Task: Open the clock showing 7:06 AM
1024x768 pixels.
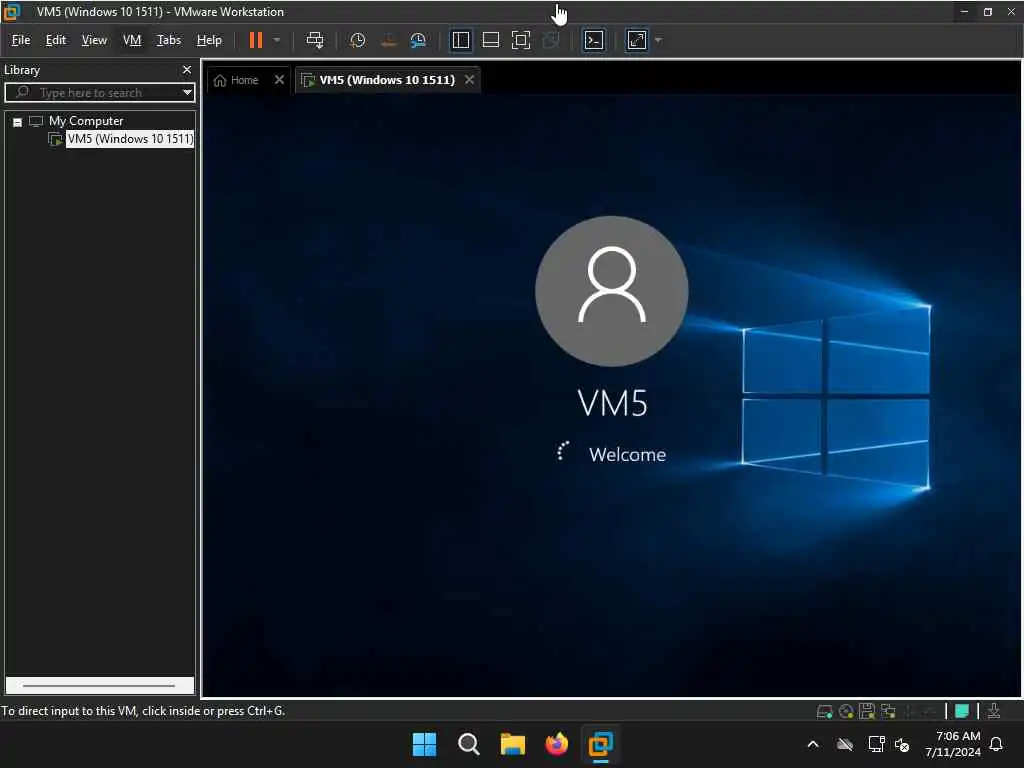Action: click(x=953, y=744)
